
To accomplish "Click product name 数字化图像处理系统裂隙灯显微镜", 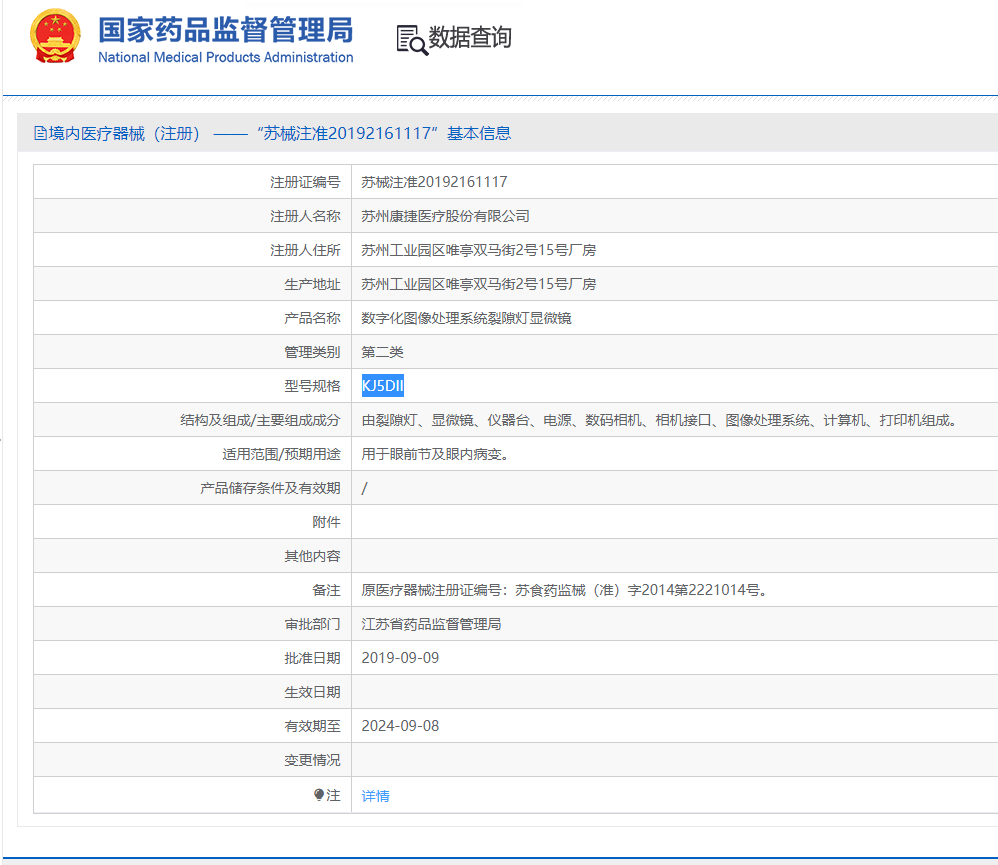I will click(x=467, y=318).
